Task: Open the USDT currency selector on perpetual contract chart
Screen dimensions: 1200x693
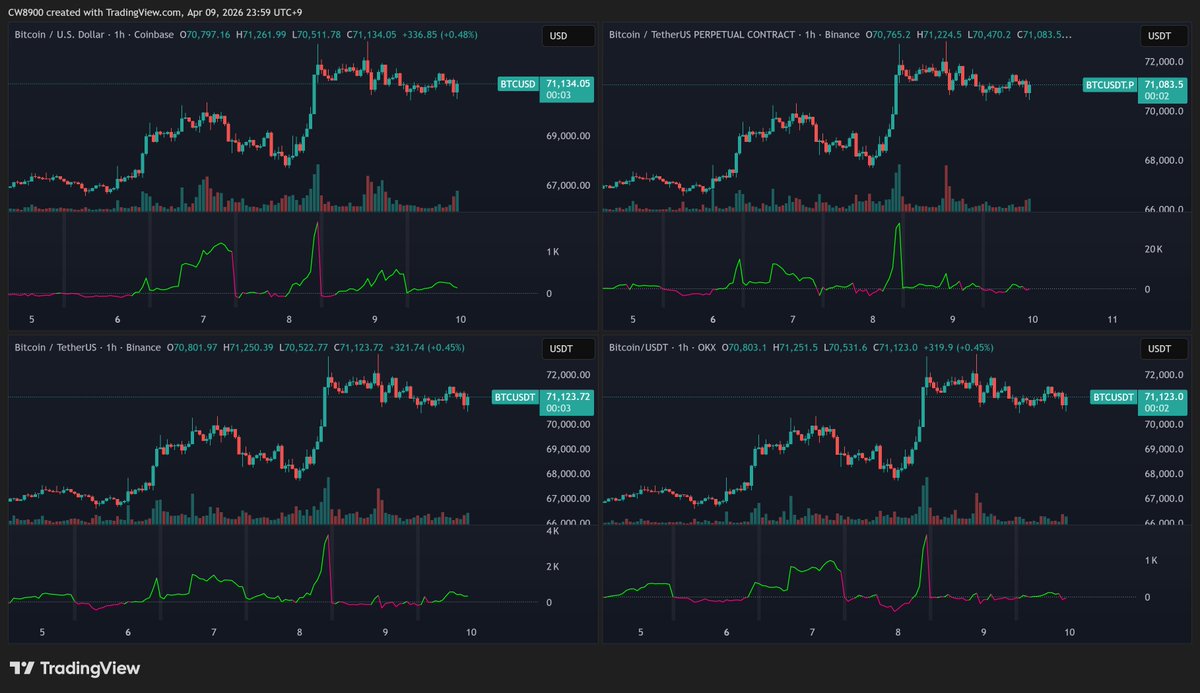Action: point(1158,36)
